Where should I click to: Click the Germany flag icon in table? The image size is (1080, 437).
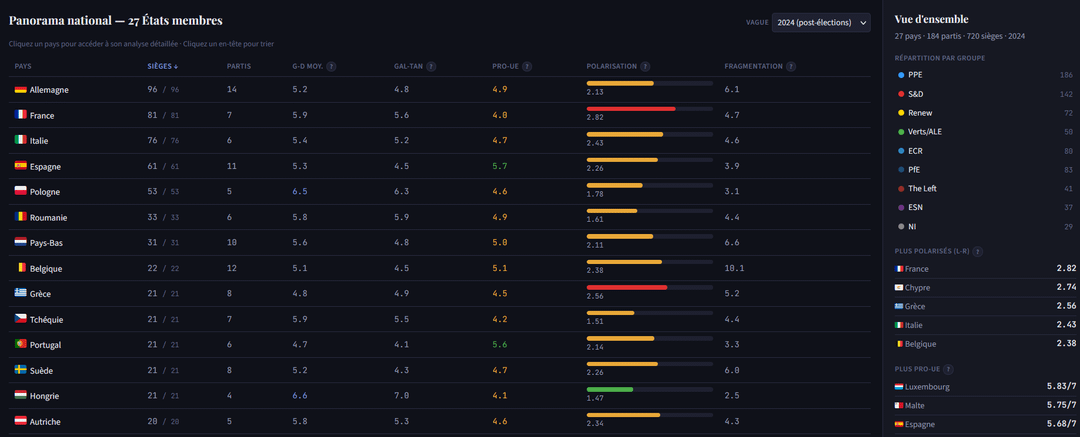[20, 90]
